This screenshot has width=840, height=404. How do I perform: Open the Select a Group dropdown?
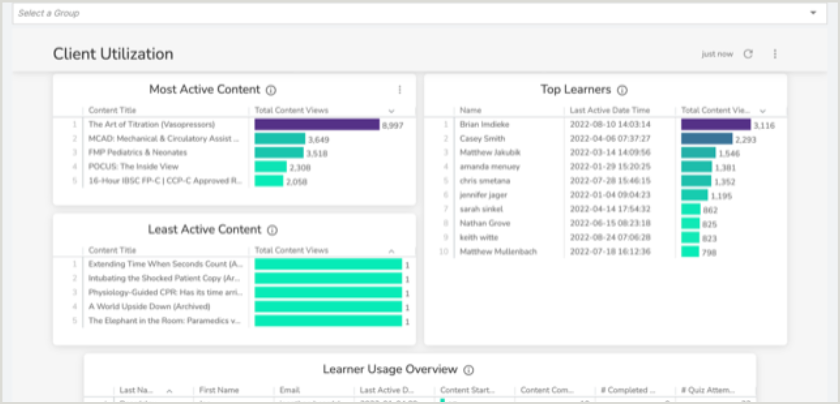[419, 13]
